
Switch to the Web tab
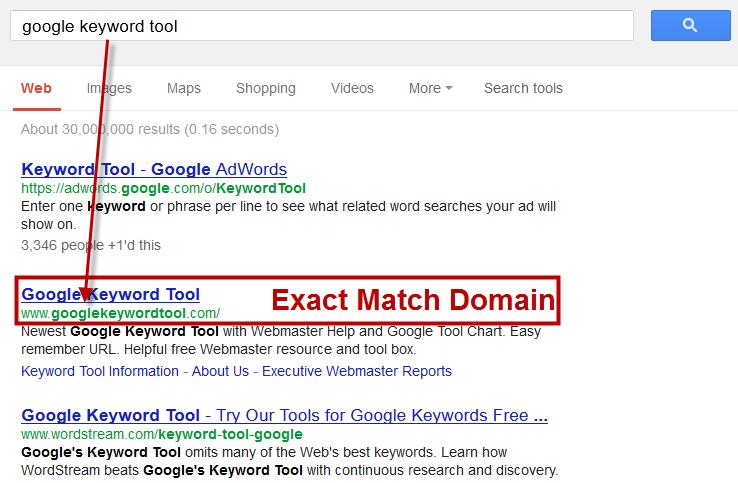point(36,88)
